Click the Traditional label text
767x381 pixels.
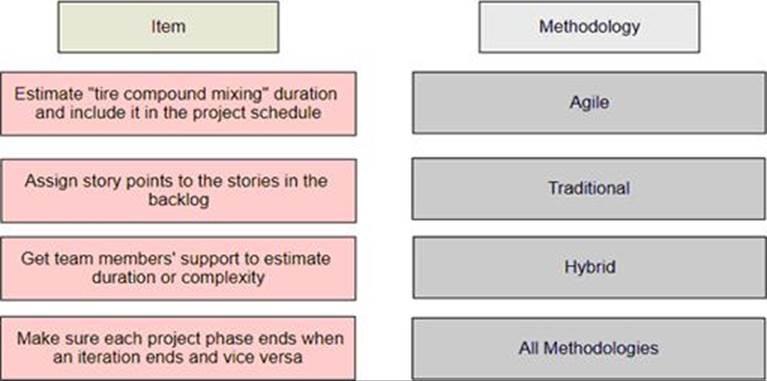point(589,188)
